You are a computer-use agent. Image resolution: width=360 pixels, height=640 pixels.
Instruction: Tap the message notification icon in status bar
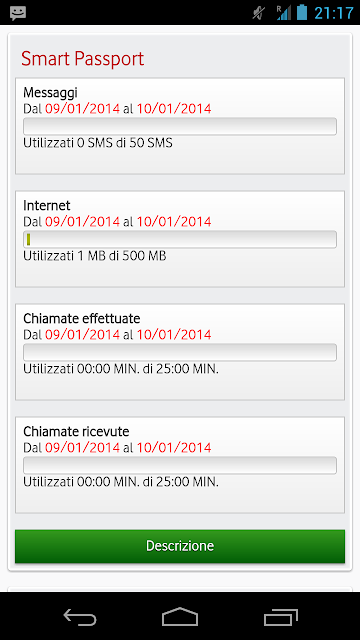[x=18, y=13]
